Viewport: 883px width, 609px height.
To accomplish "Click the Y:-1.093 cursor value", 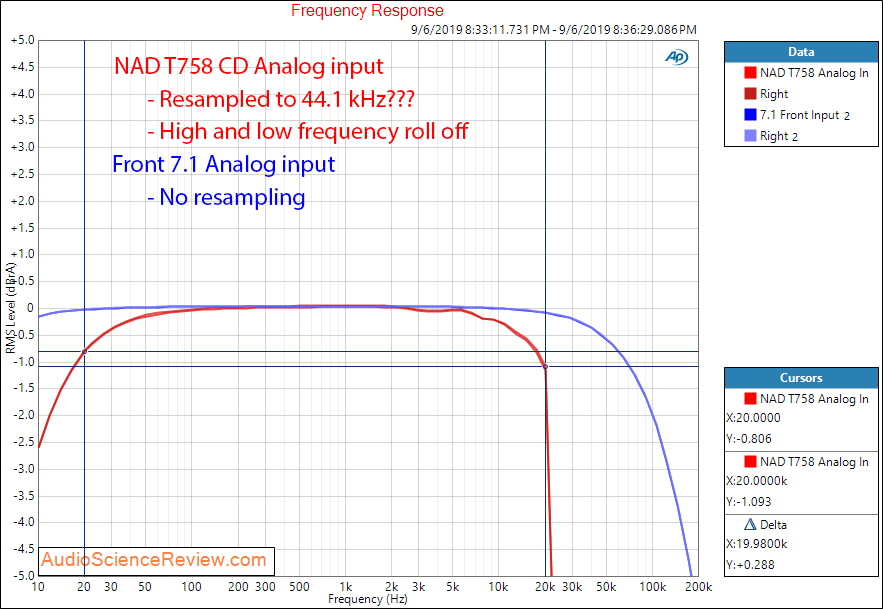I will point(749,502).
